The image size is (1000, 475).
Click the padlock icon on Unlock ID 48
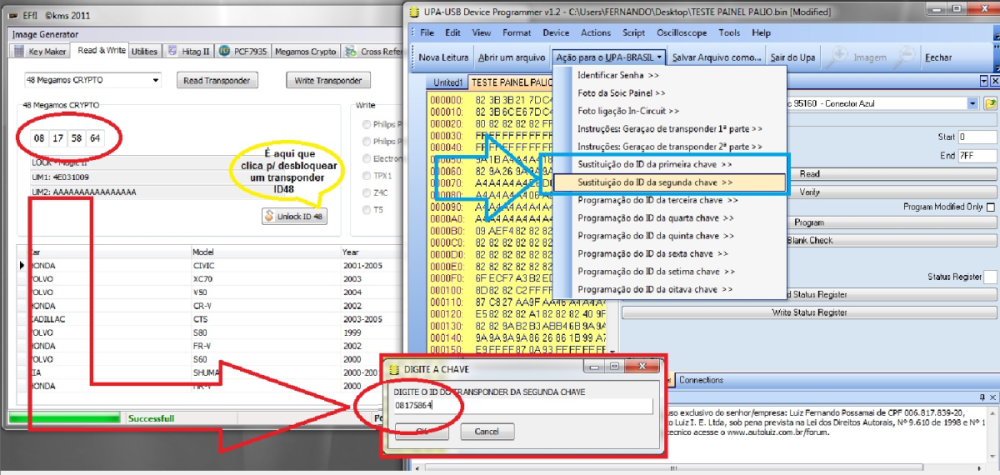click(x=269, y=217)
